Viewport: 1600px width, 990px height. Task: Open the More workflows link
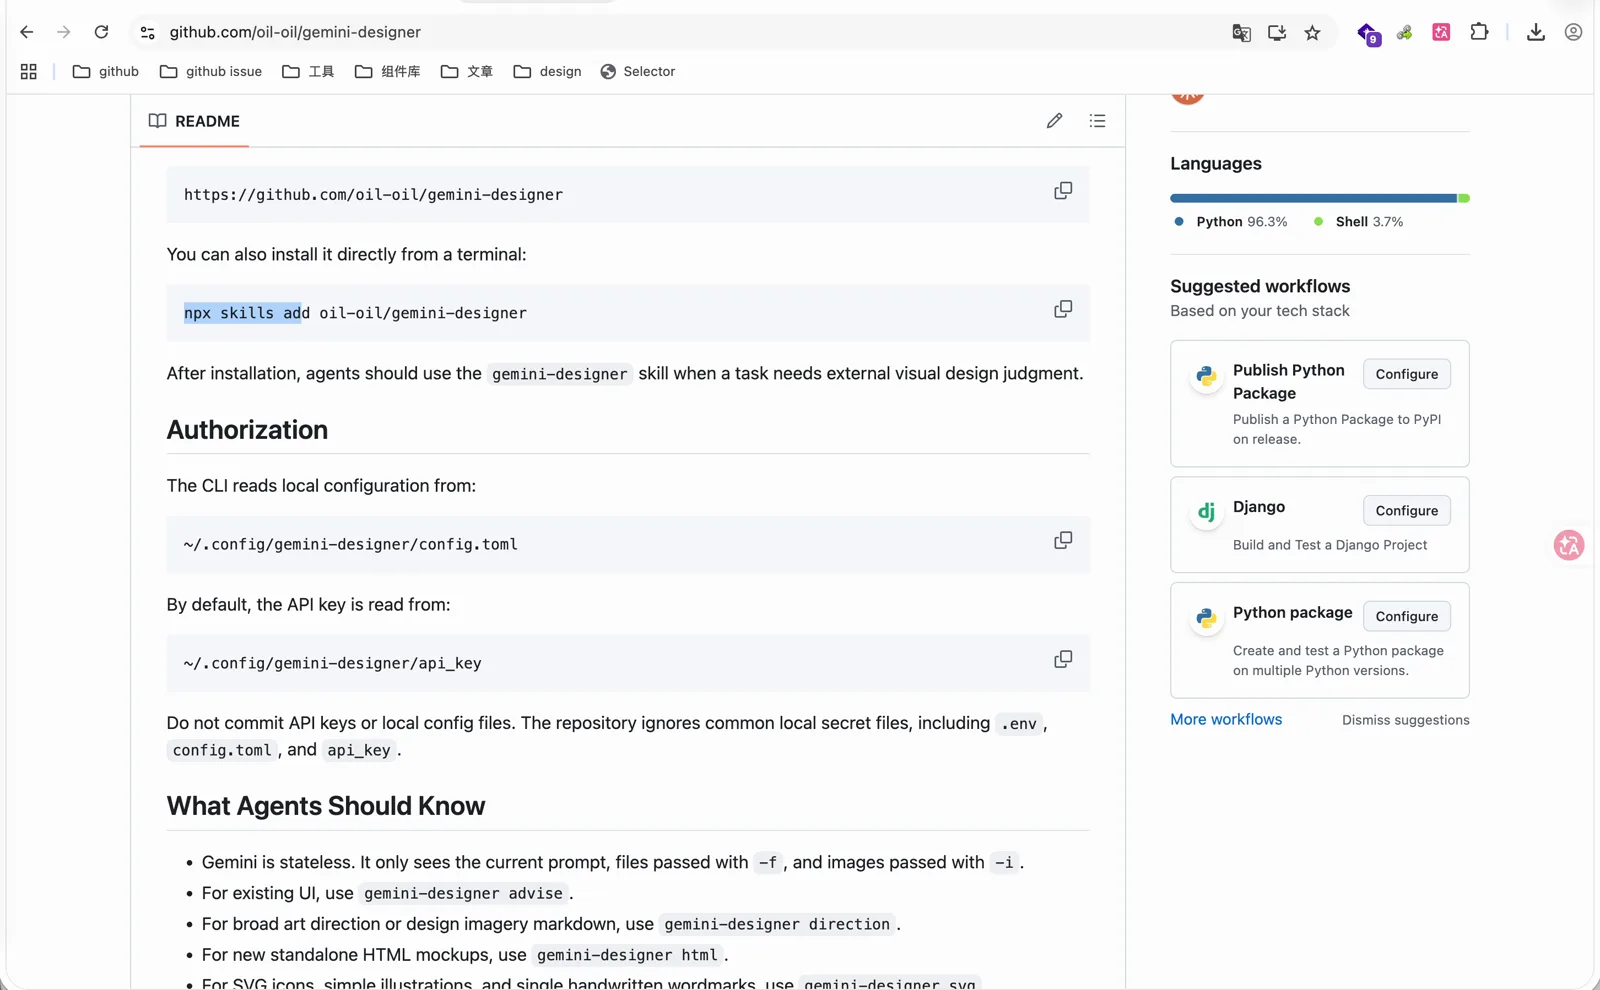1226,719
